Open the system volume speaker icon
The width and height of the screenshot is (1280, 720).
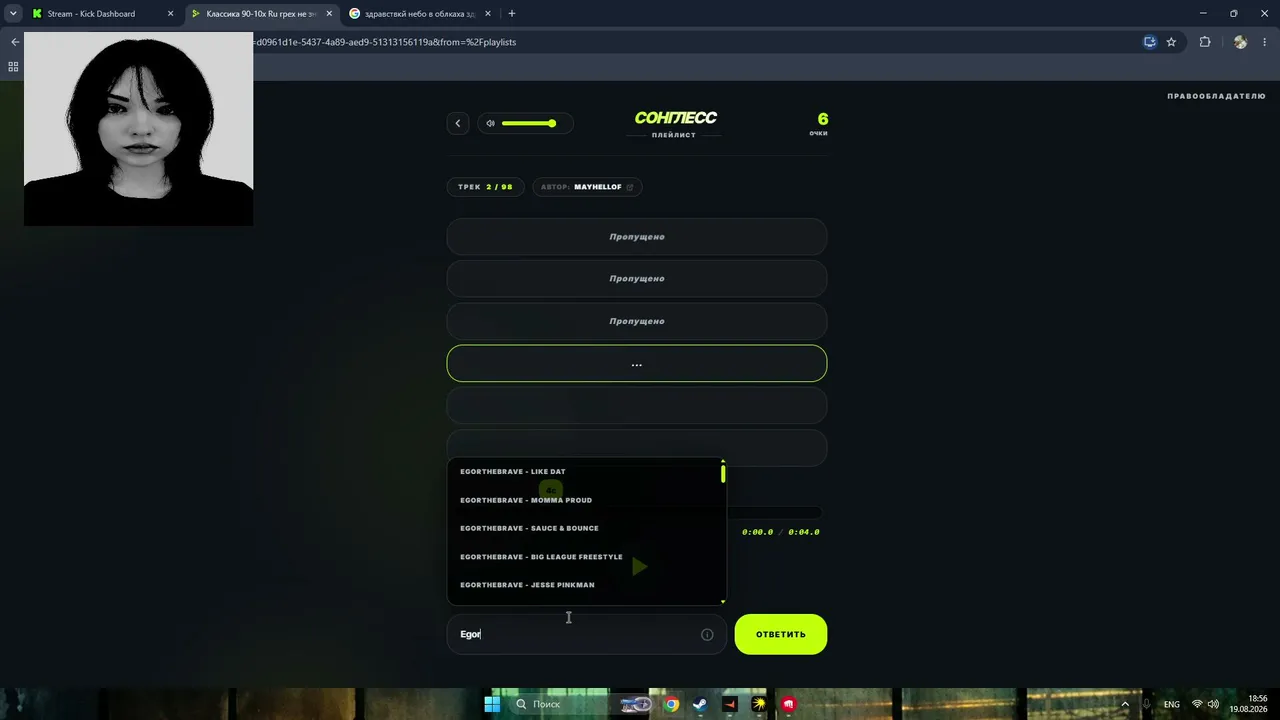(x=1213, y=704)
